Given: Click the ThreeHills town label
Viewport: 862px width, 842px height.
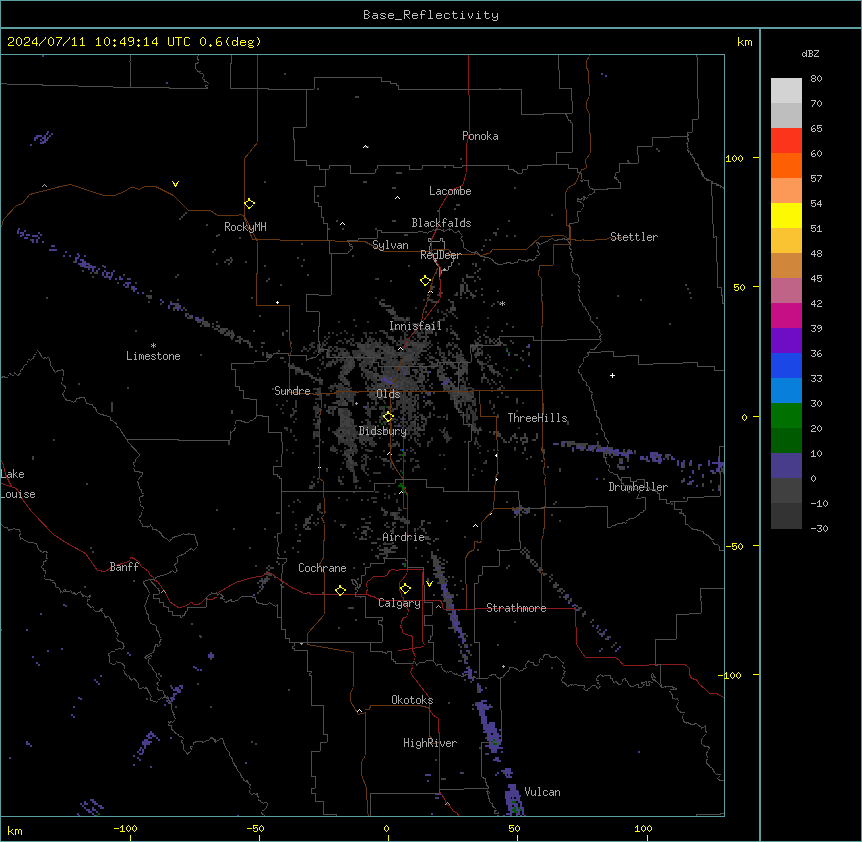Looking at the screenshot, I should [x=538, y=418].
